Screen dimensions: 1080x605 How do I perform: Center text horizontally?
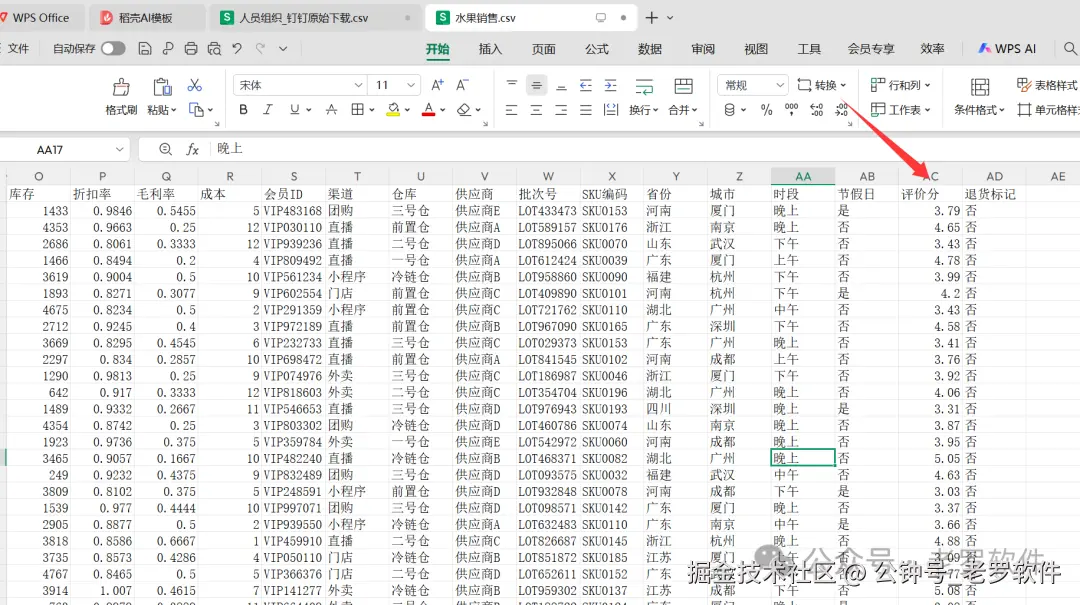coord(536,110)
